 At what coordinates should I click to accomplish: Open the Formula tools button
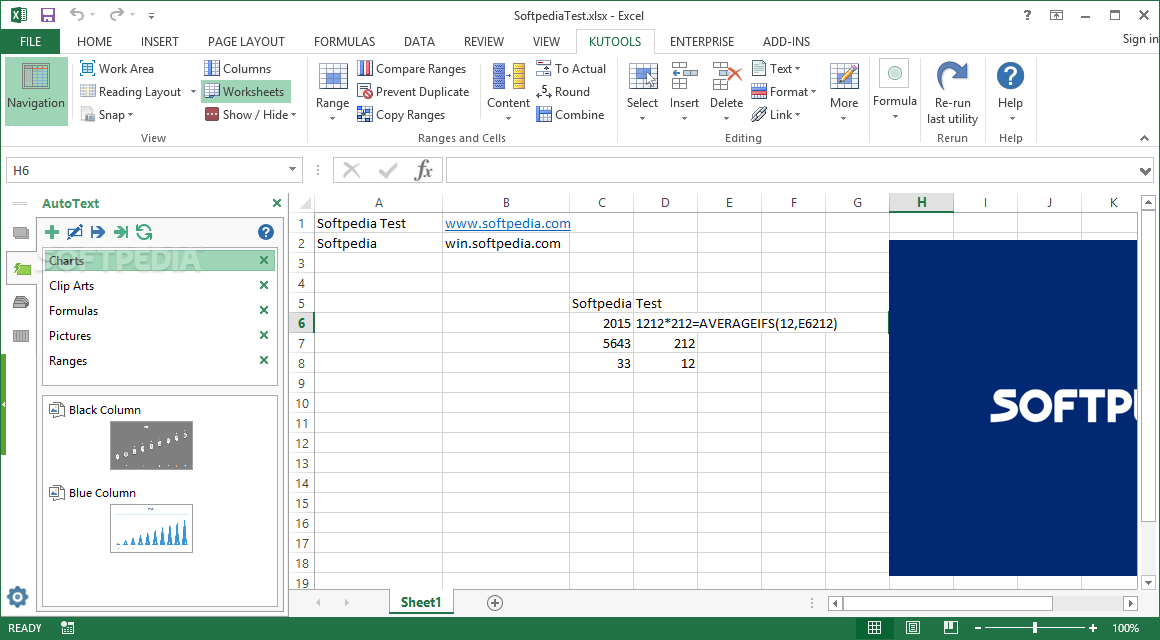click(x=894, y=91)
